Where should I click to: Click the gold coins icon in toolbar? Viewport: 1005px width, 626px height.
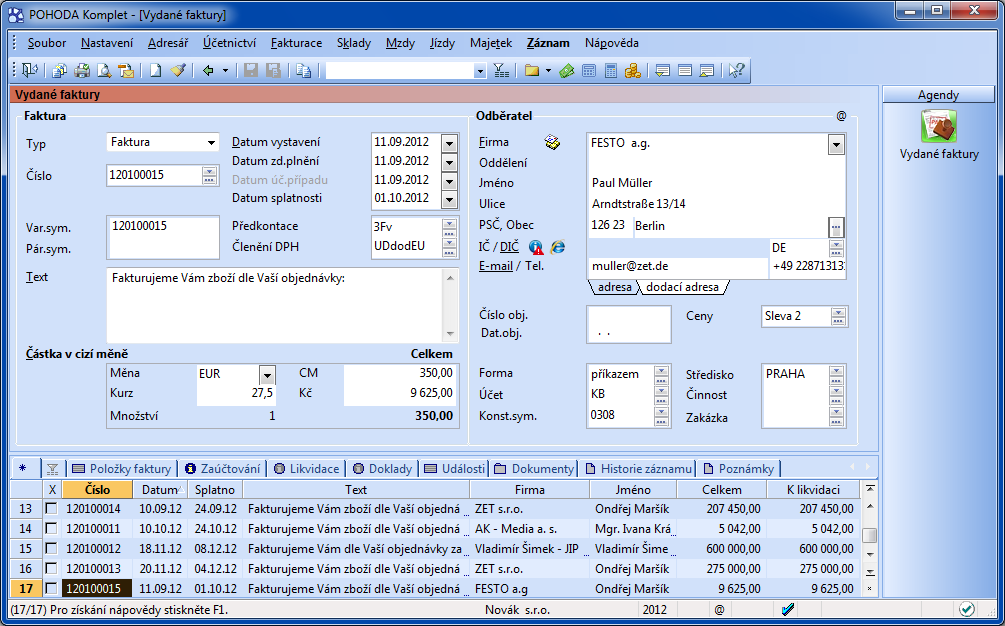[633, 70]
